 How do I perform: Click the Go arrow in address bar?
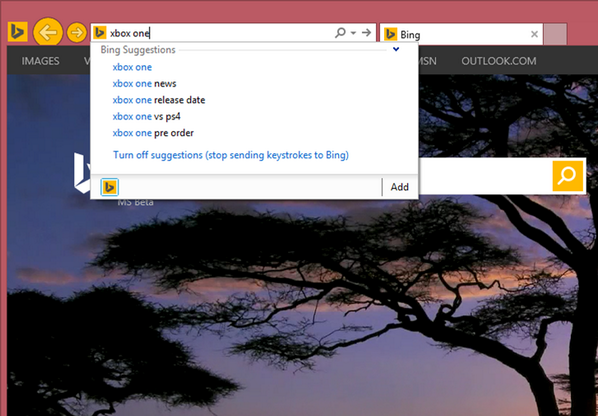367,33
